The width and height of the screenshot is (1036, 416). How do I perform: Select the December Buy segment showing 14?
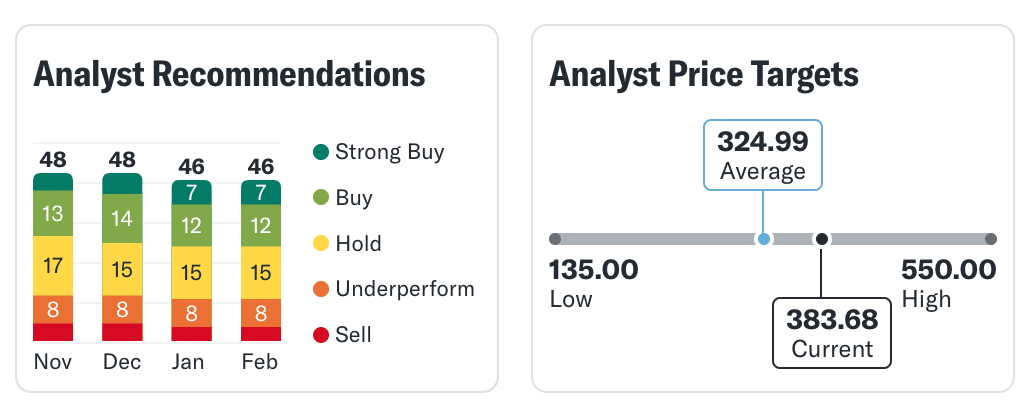[122, 220]
